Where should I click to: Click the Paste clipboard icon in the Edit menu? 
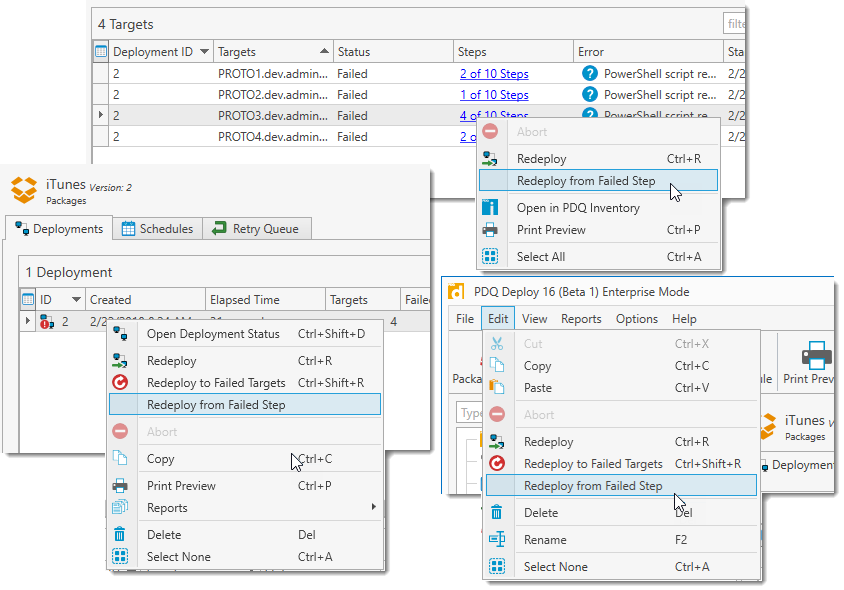497,387
